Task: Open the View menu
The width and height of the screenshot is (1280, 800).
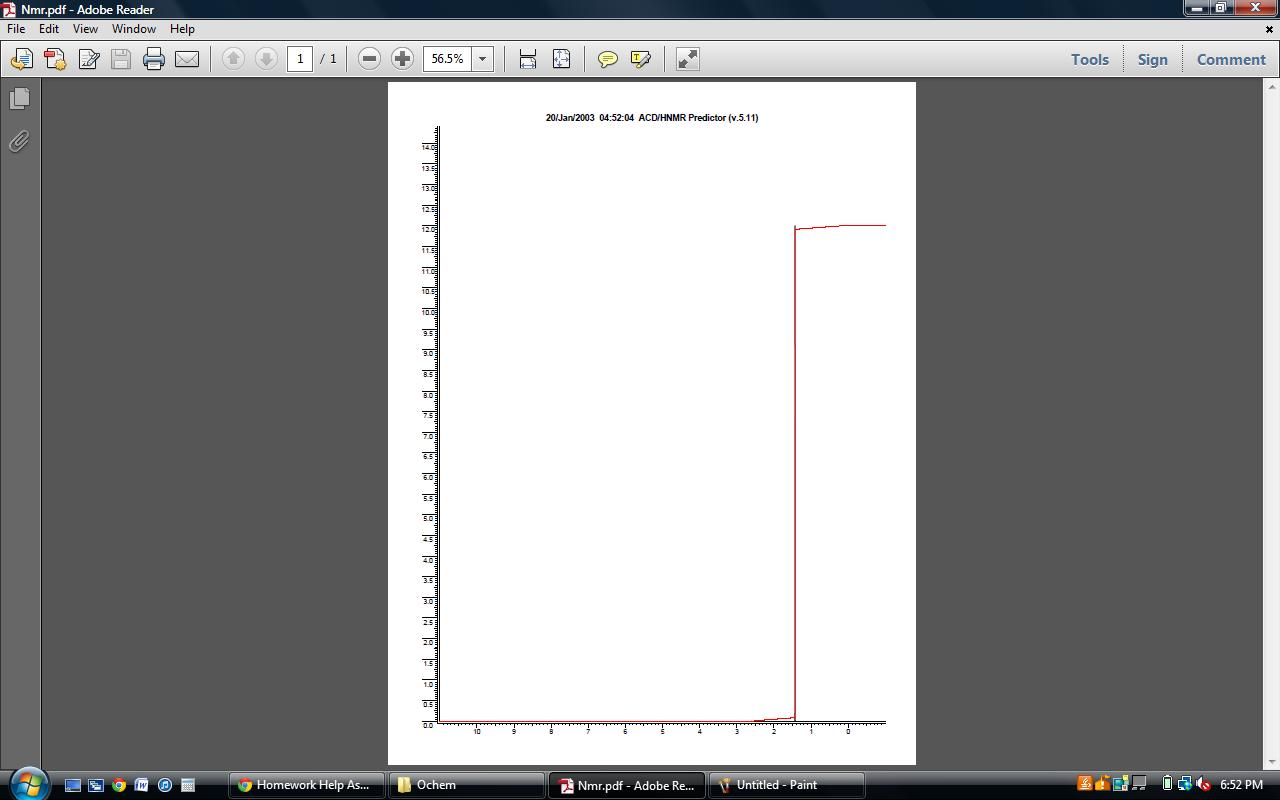Action: coord(85,29)
